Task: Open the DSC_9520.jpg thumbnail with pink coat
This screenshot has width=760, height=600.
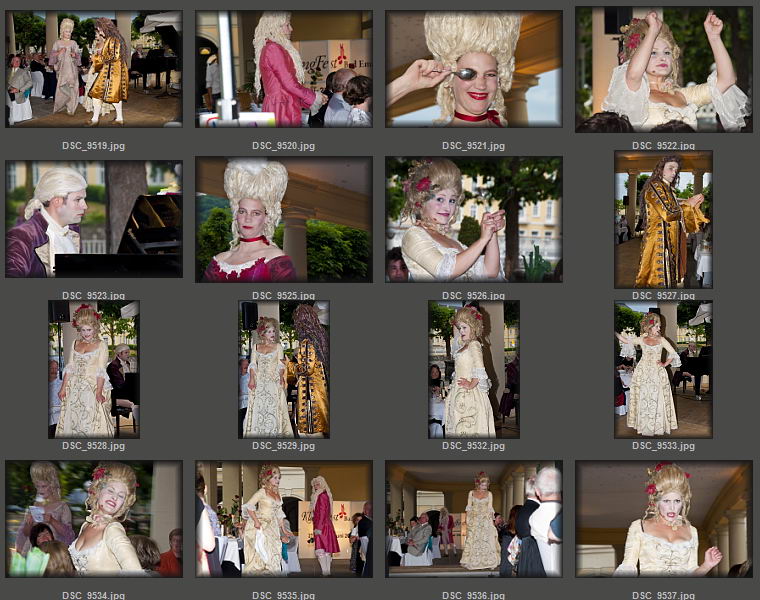Action: coord(284,69)
